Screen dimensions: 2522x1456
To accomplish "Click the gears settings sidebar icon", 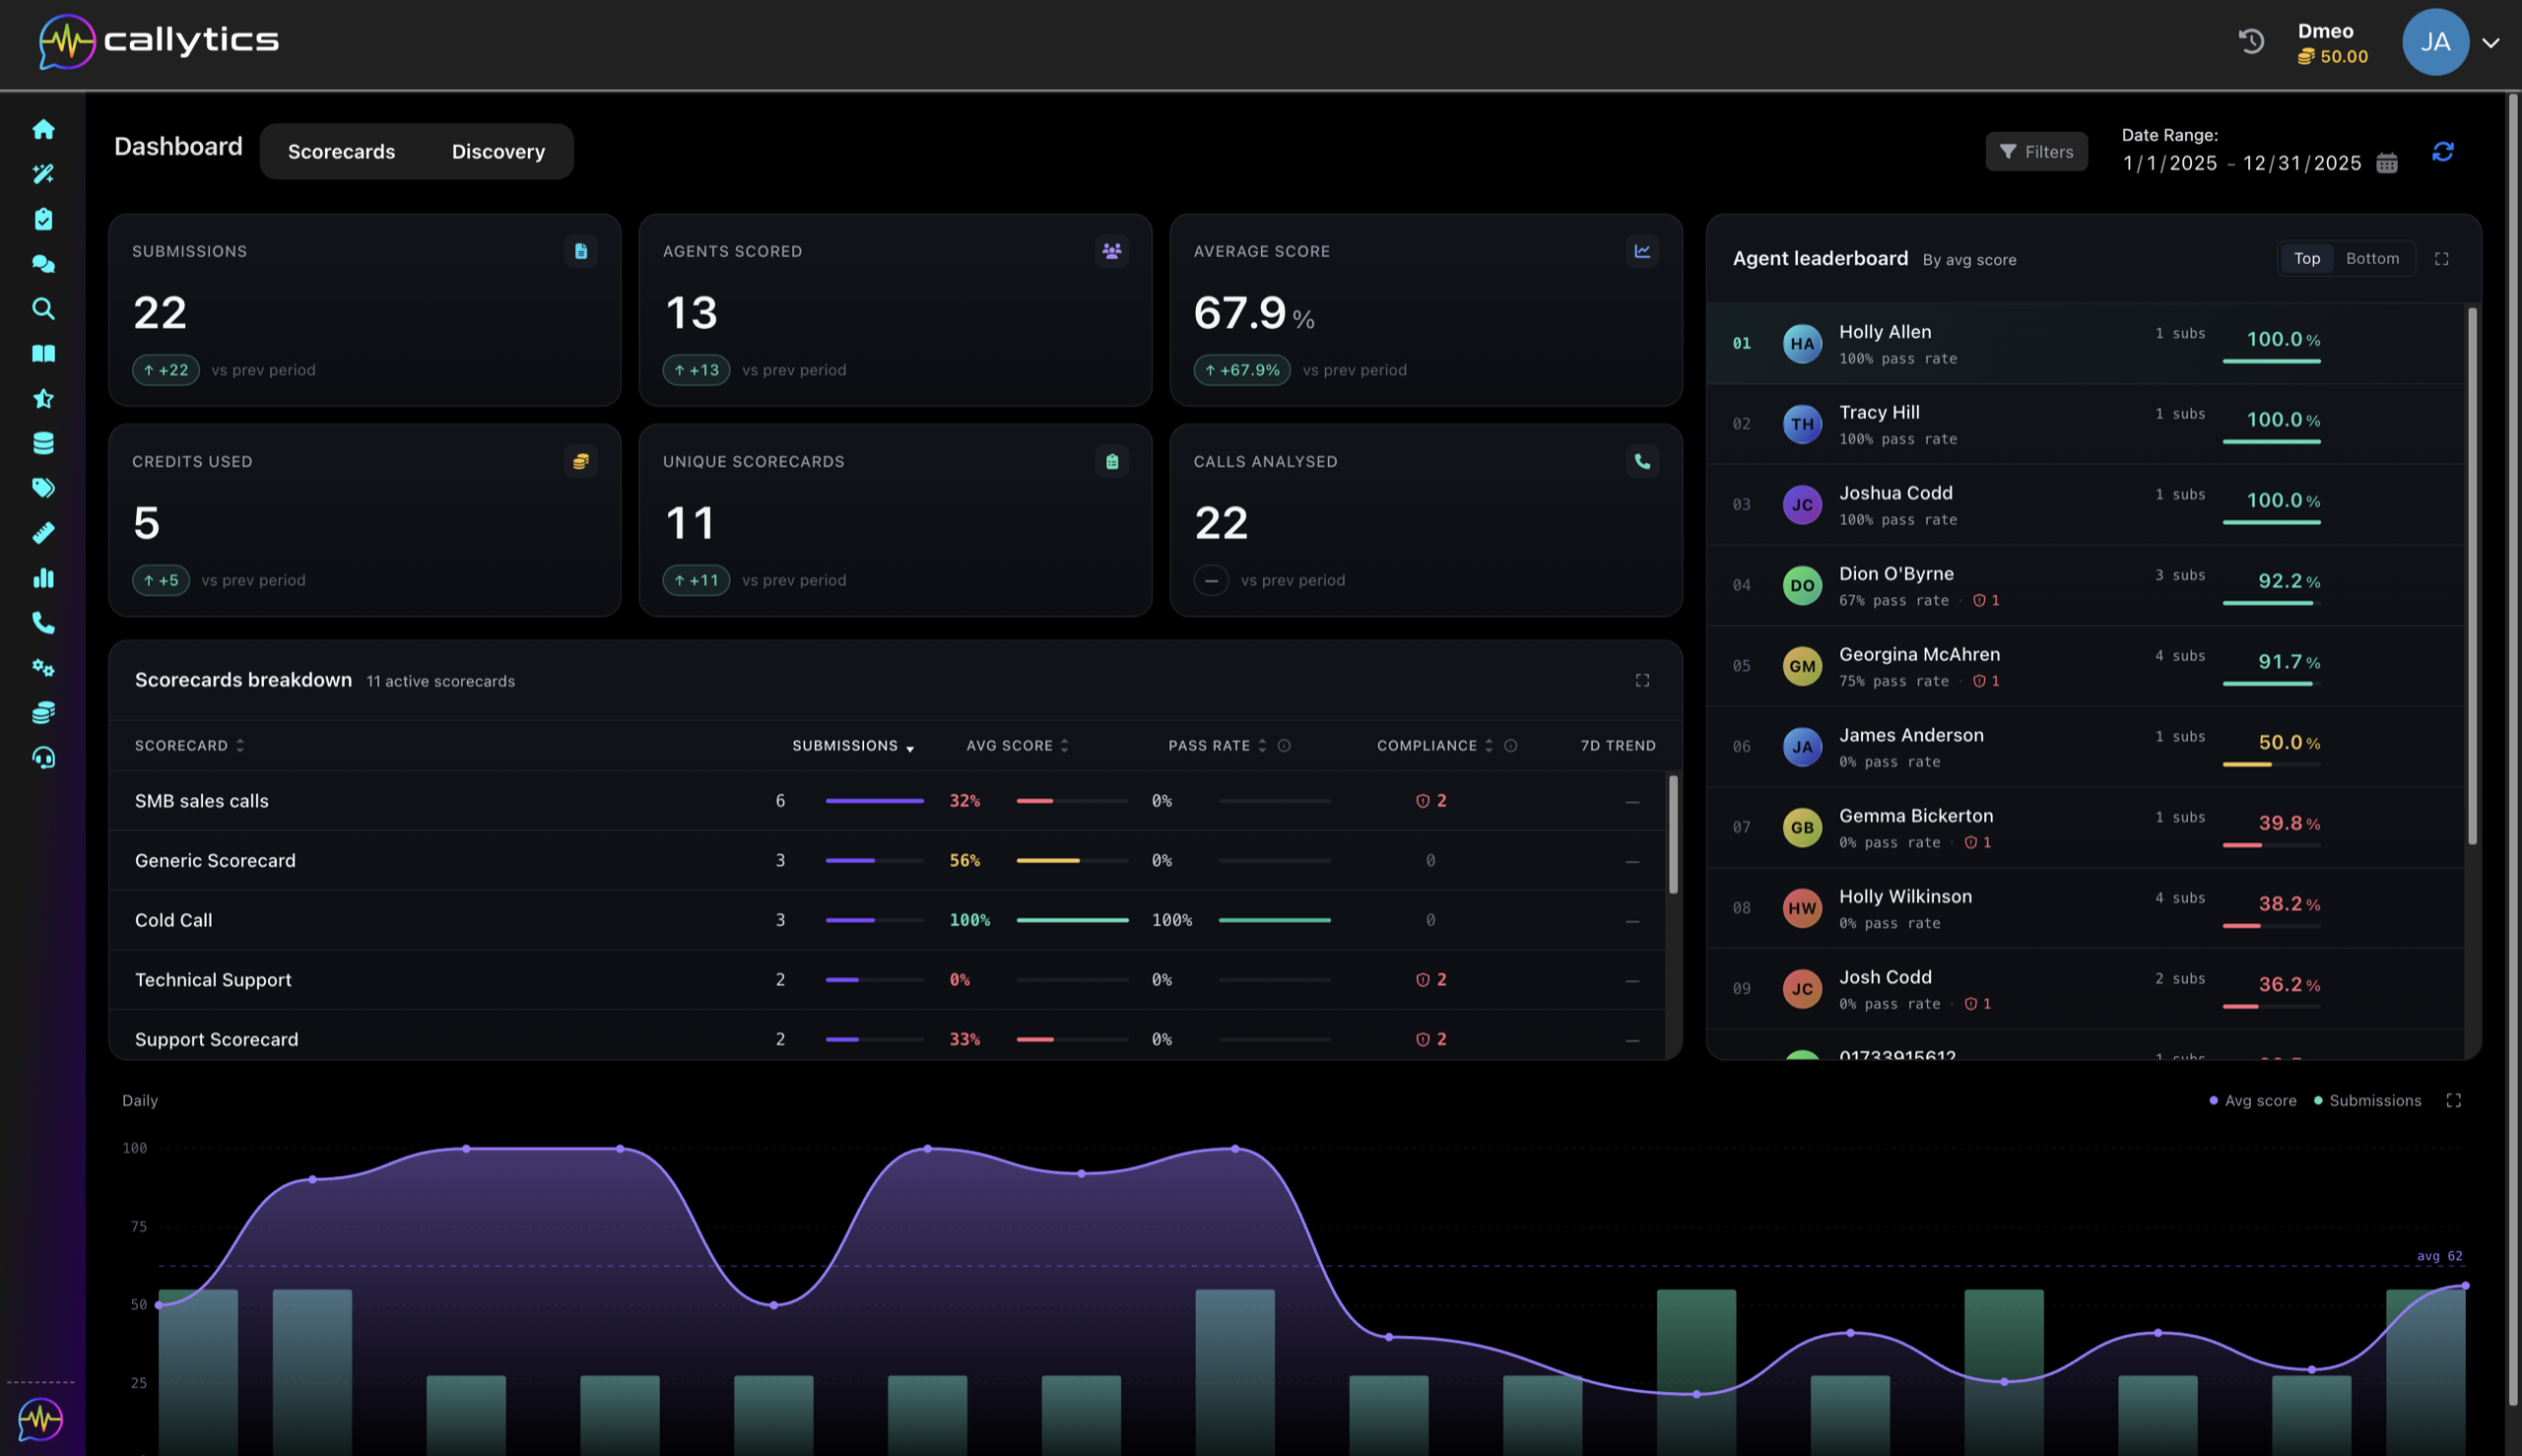I will tap(43, 667).
